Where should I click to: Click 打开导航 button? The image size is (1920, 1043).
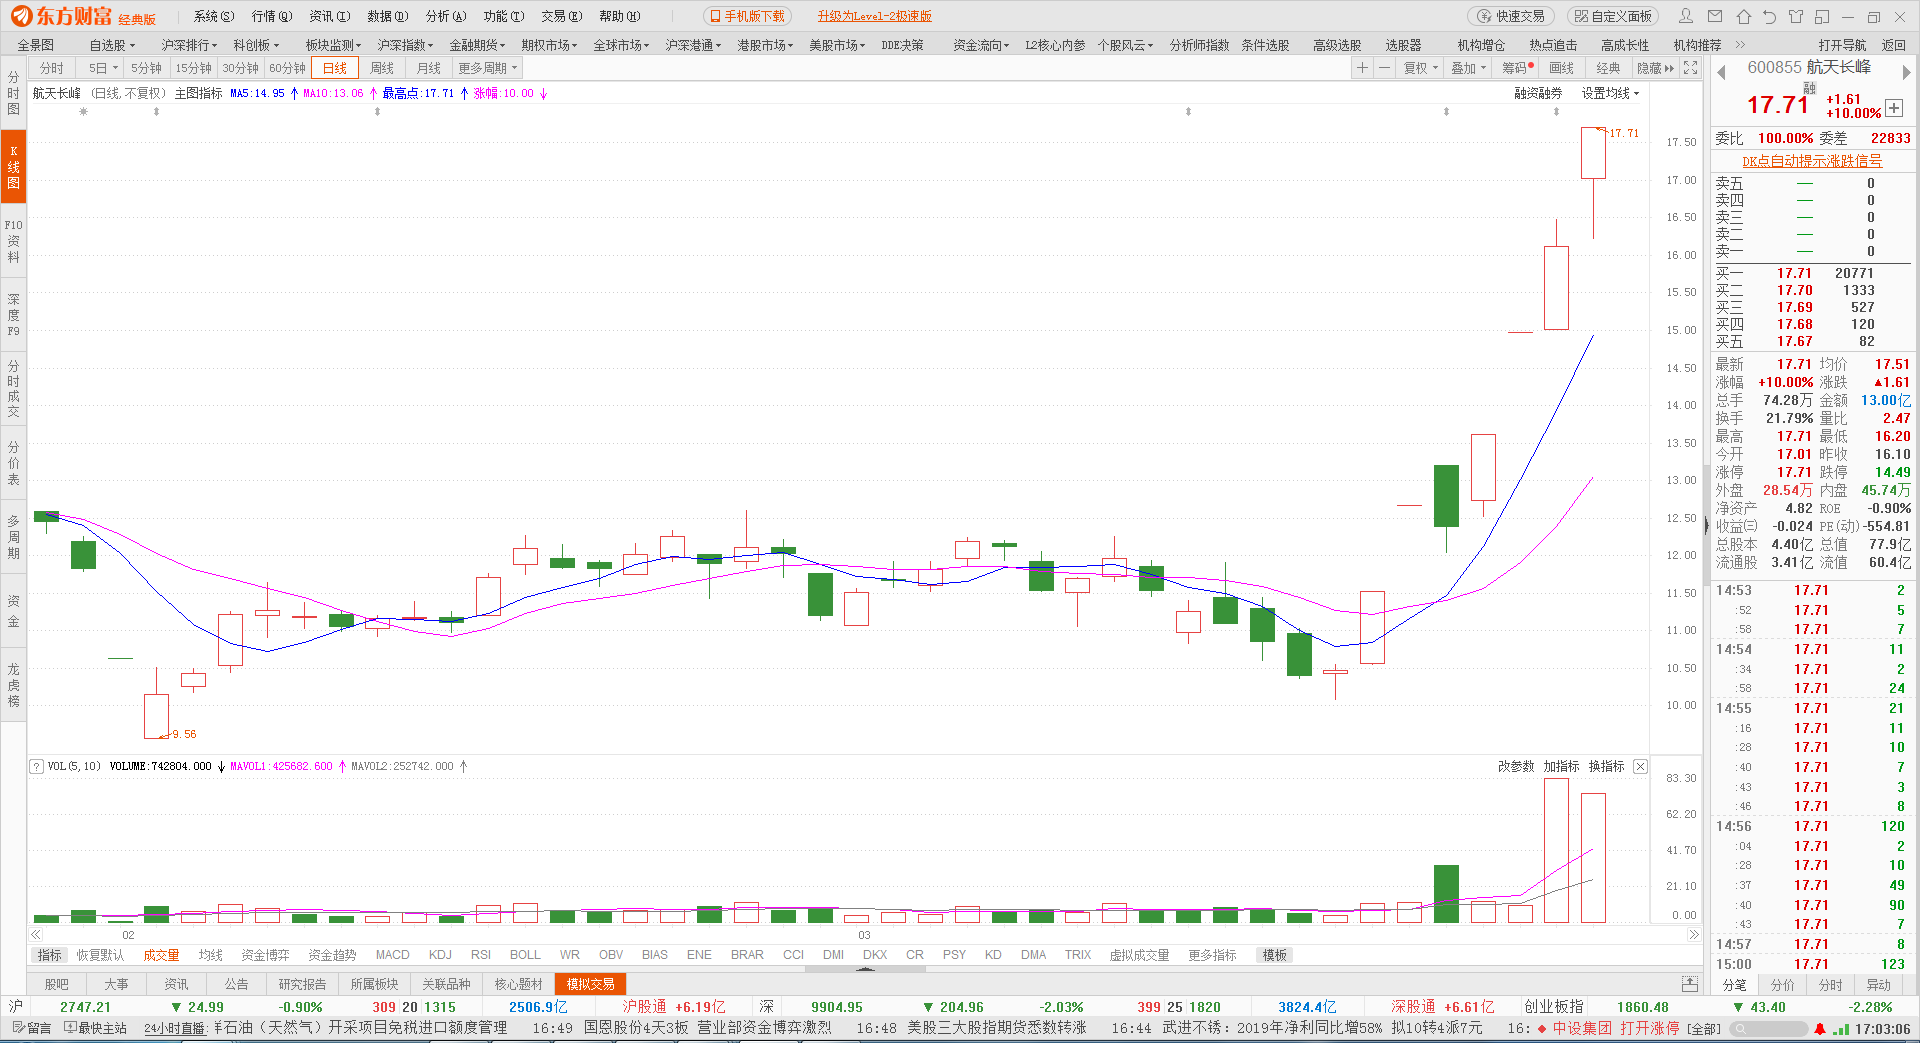tap(1842, 45)
